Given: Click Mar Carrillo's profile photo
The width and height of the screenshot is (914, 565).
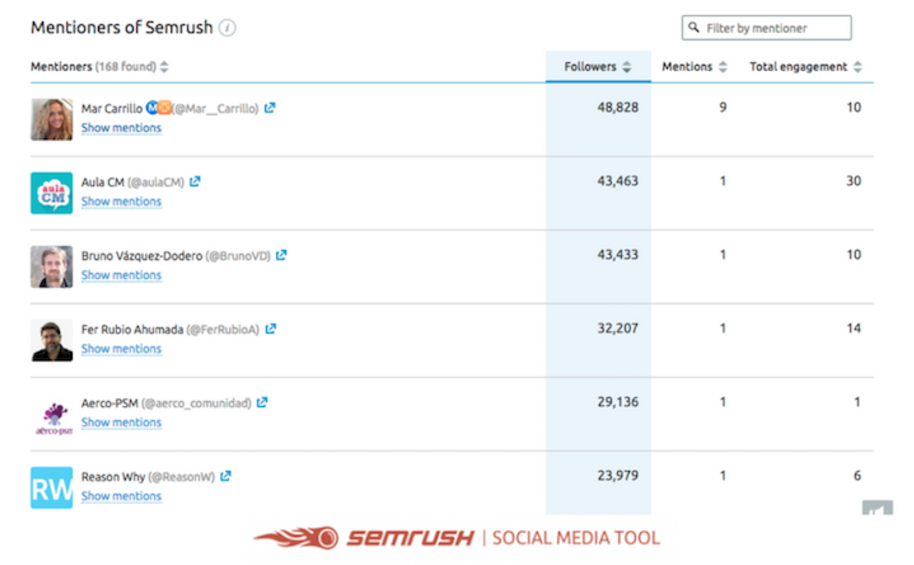Looking at the screenshot, I should tap(52, 120).
